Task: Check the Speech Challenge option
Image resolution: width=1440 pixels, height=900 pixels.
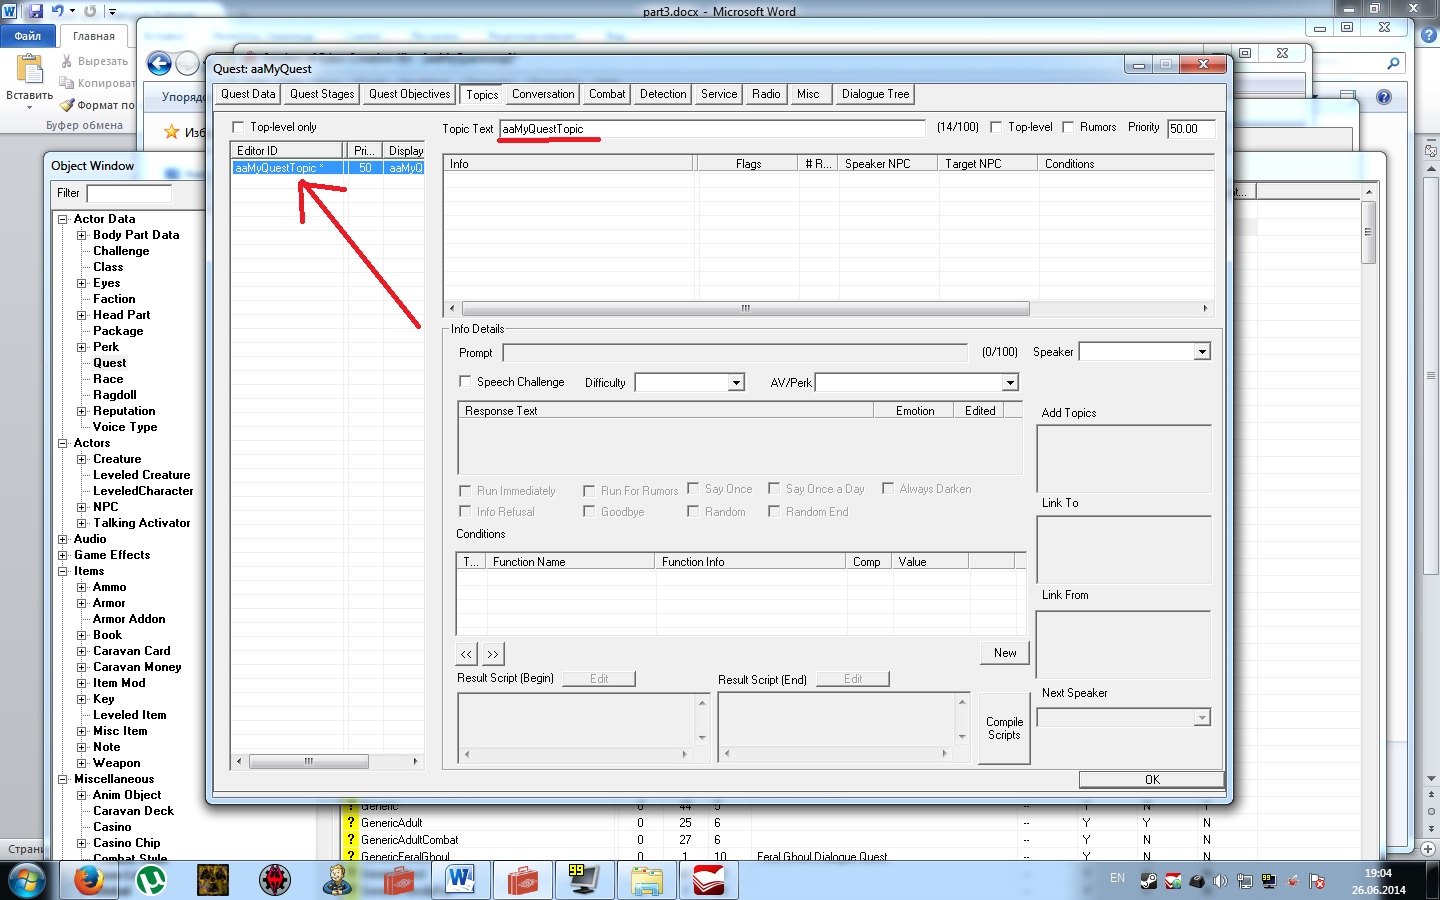Action: pyautogui.click(x=465, y=381)
